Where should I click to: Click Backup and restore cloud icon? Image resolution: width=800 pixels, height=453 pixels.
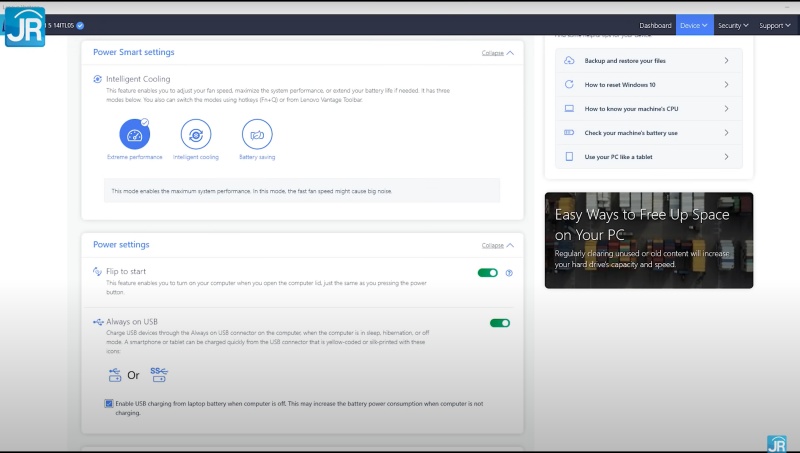(569, 60)
